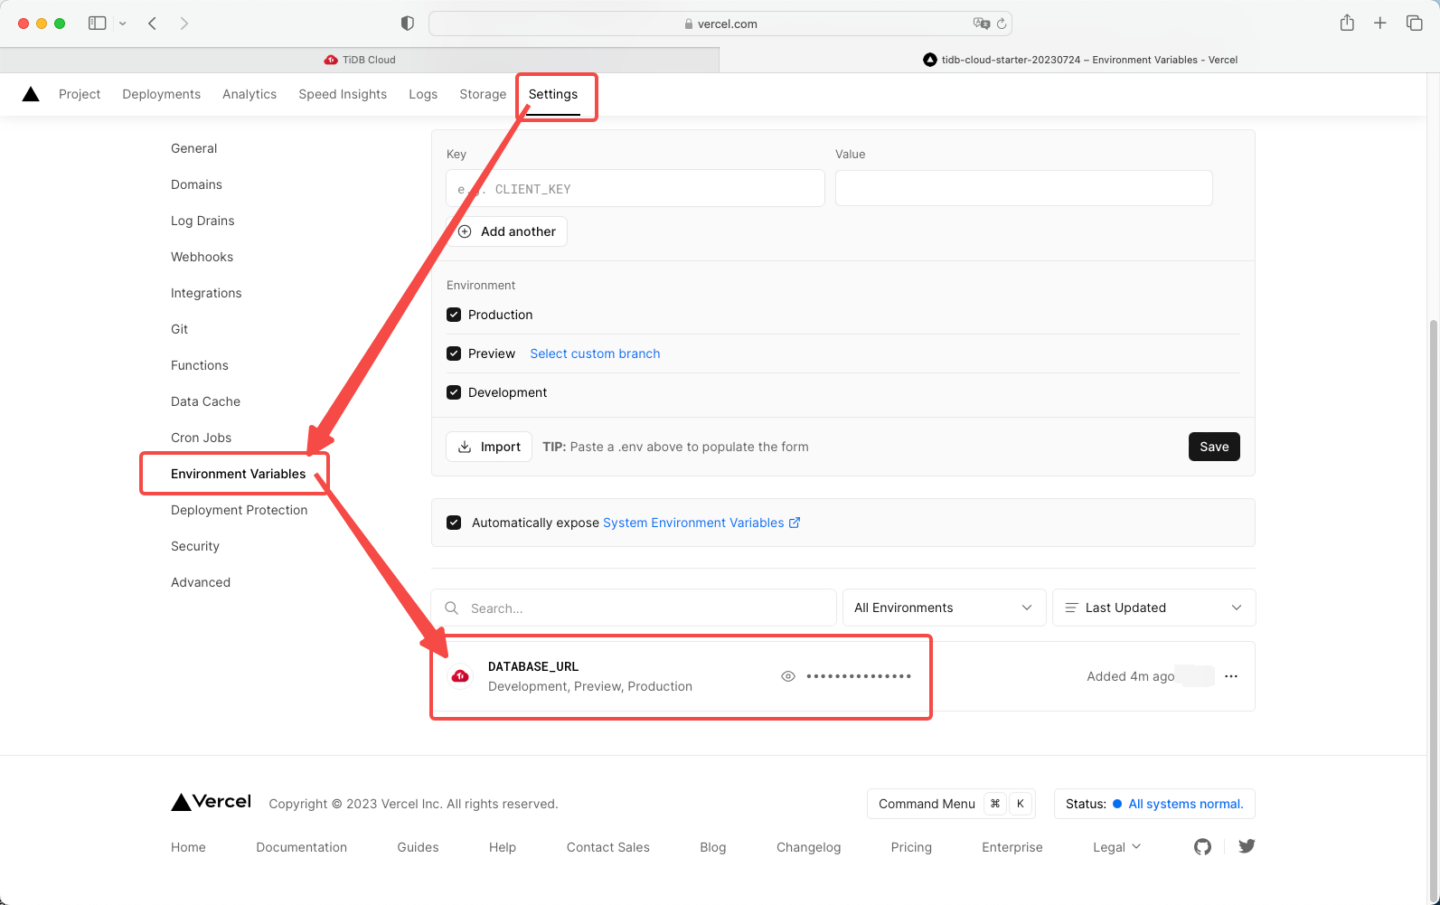Click the TiDB icon beside DATABASE_URL
1440x905 pixels.
pyautogui.click(x=460, y=676)
